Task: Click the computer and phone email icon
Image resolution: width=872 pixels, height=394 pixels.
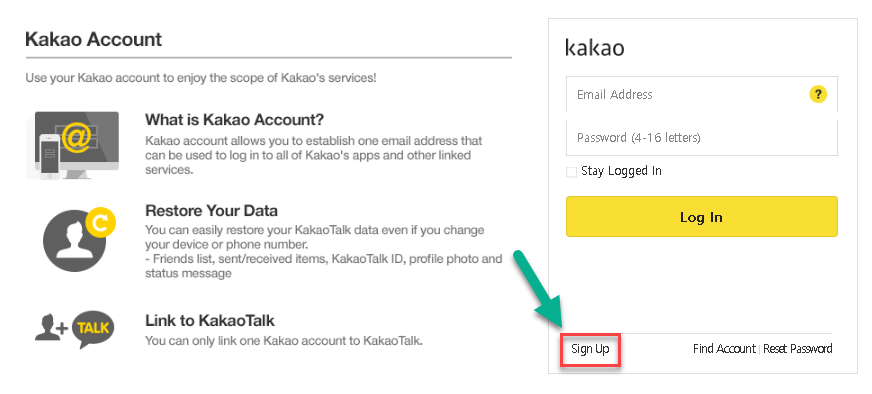Action: [x=73, y=145]
